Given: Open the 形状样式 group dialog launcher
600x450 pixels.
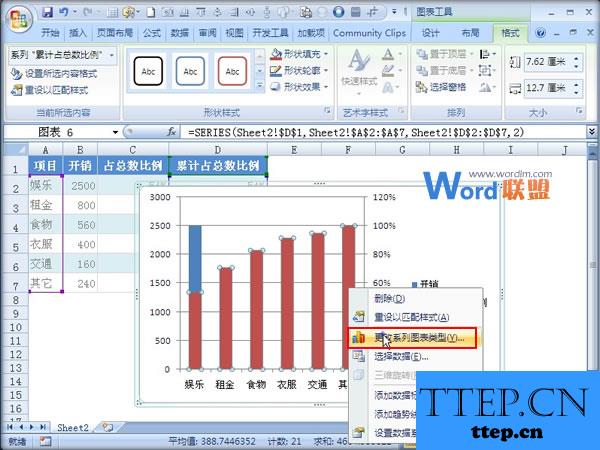Looking at the screenshot, I should 327,111.
